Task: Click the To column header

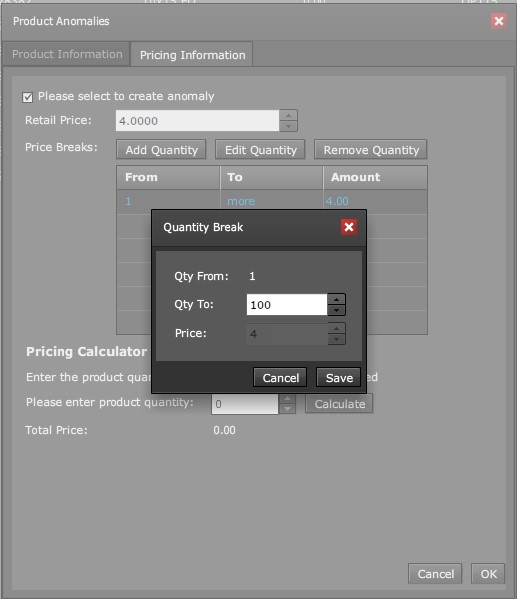Action: [x=271, y=178]
